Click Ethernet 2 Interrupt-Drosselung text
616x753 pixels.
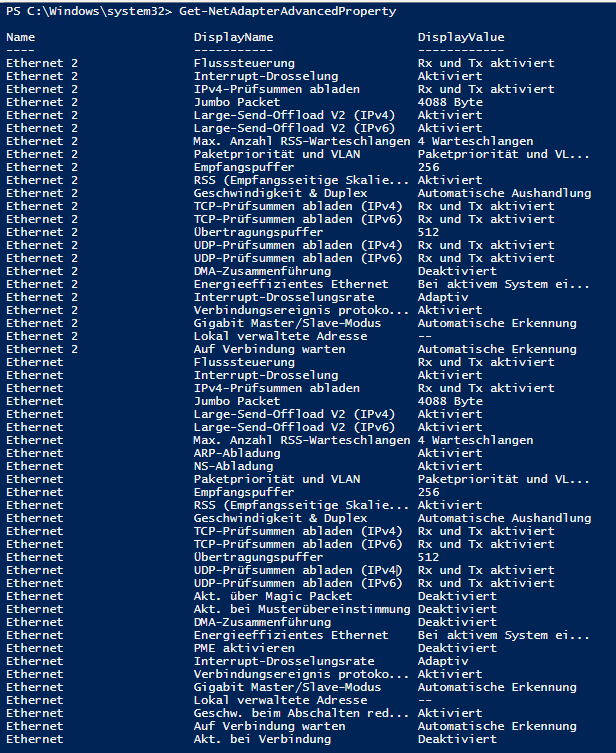pyautogui.click(x=266, y=76)
